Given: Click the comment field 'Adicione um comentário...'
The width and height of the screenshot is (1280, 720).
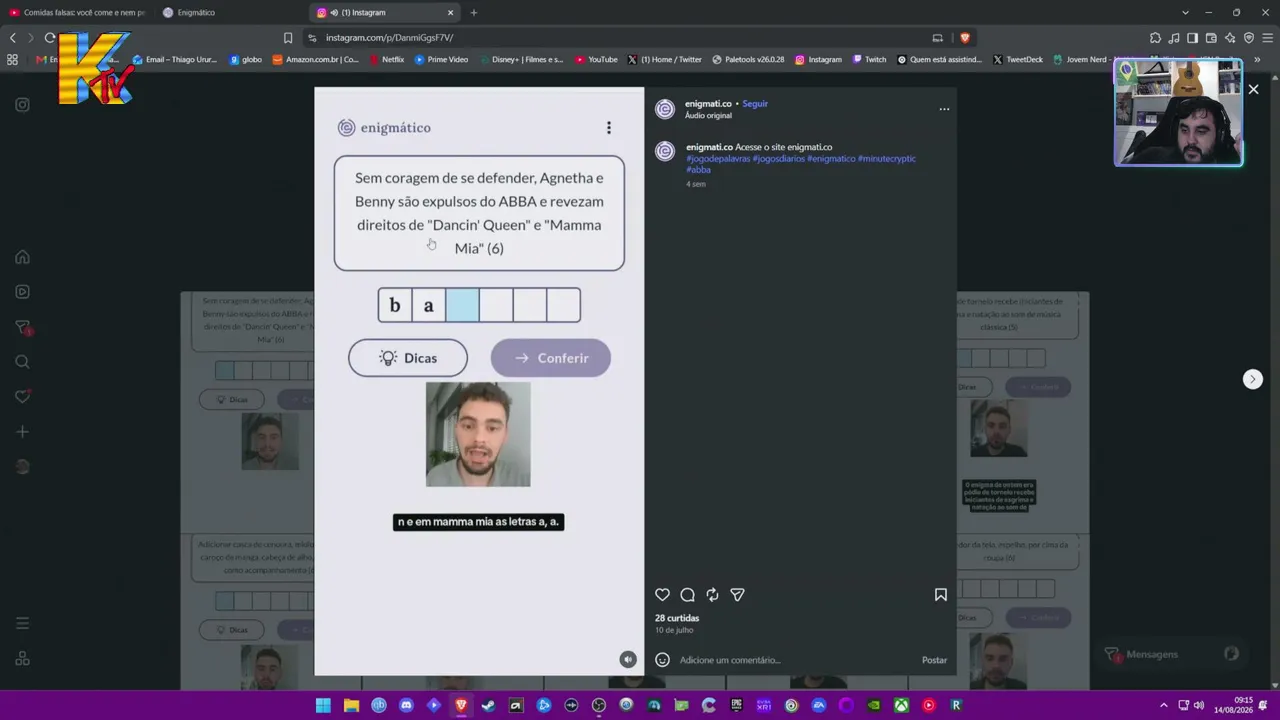Looking at the screenshot, I should pos(795,660).
